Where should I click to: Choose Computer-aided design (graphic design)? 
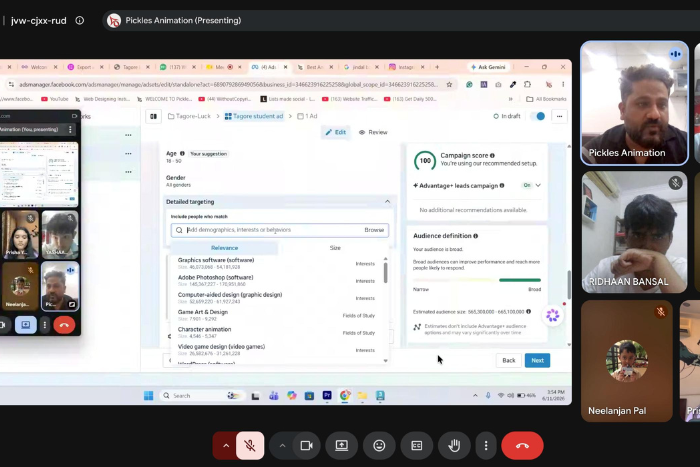click(276, 298)
